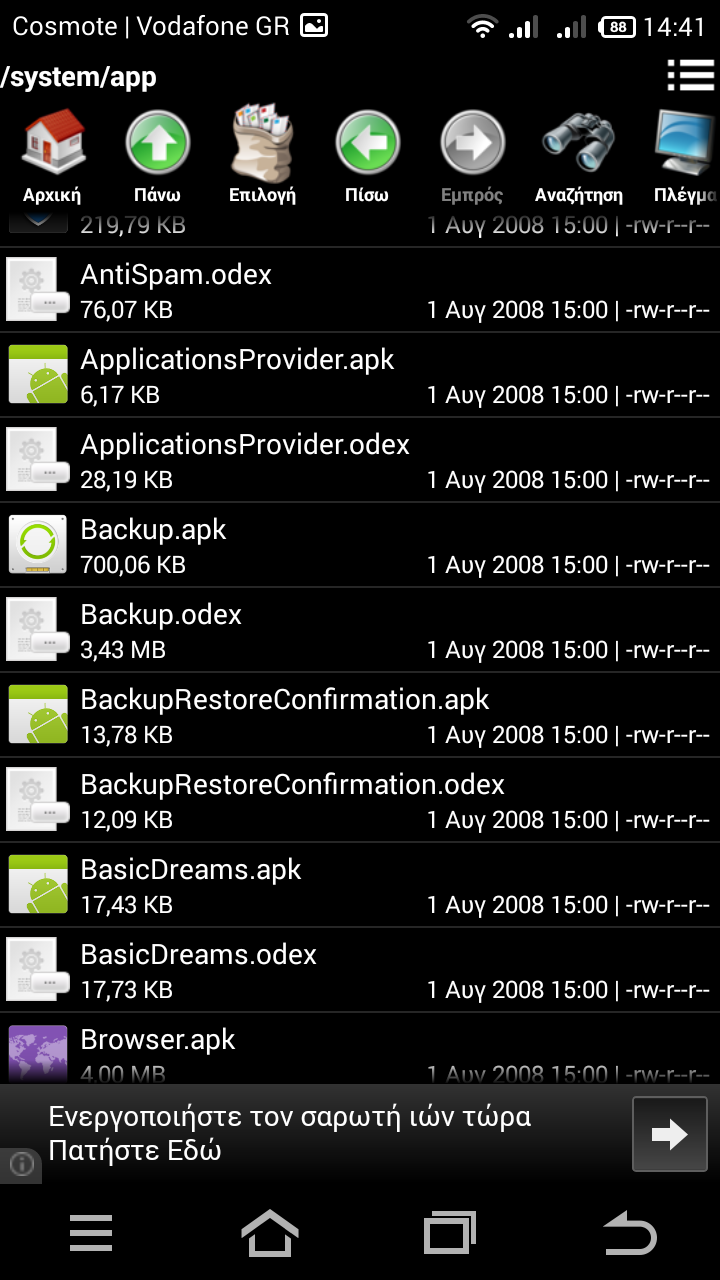Select the ApplicationsProvider.apk file name
The height and width of the screenshot is (1280, 720).
point(238,360)
